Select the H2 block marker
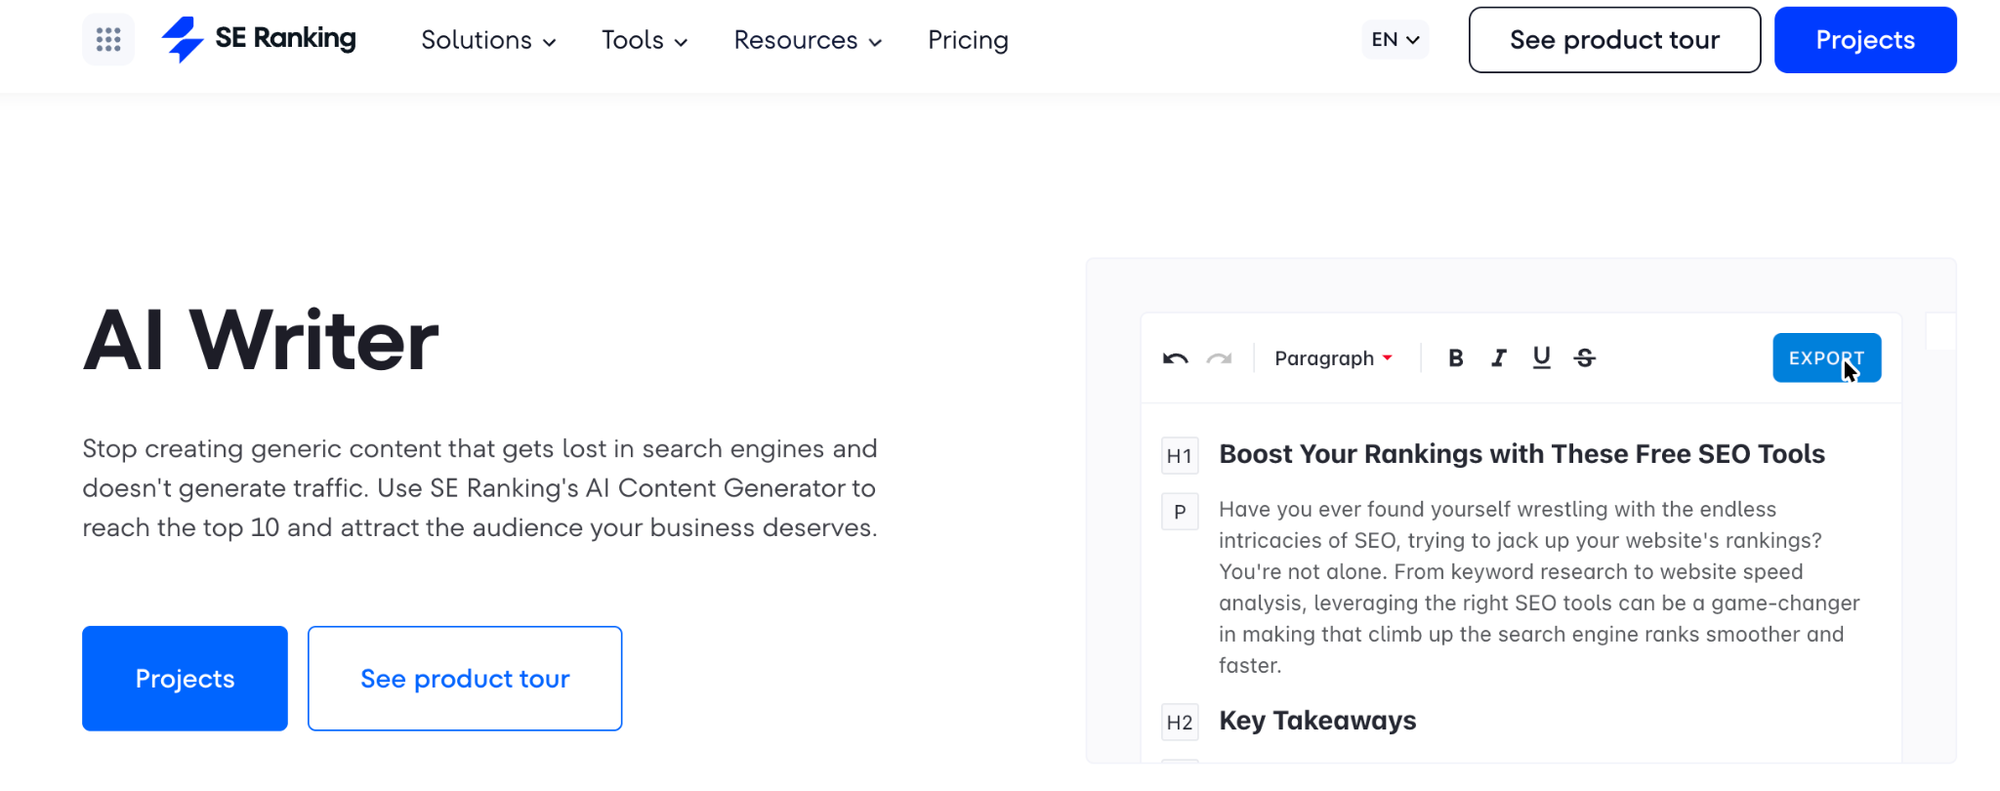Image resolution: width=2000 pixels, height=791 pixels. coord(1180,722)
